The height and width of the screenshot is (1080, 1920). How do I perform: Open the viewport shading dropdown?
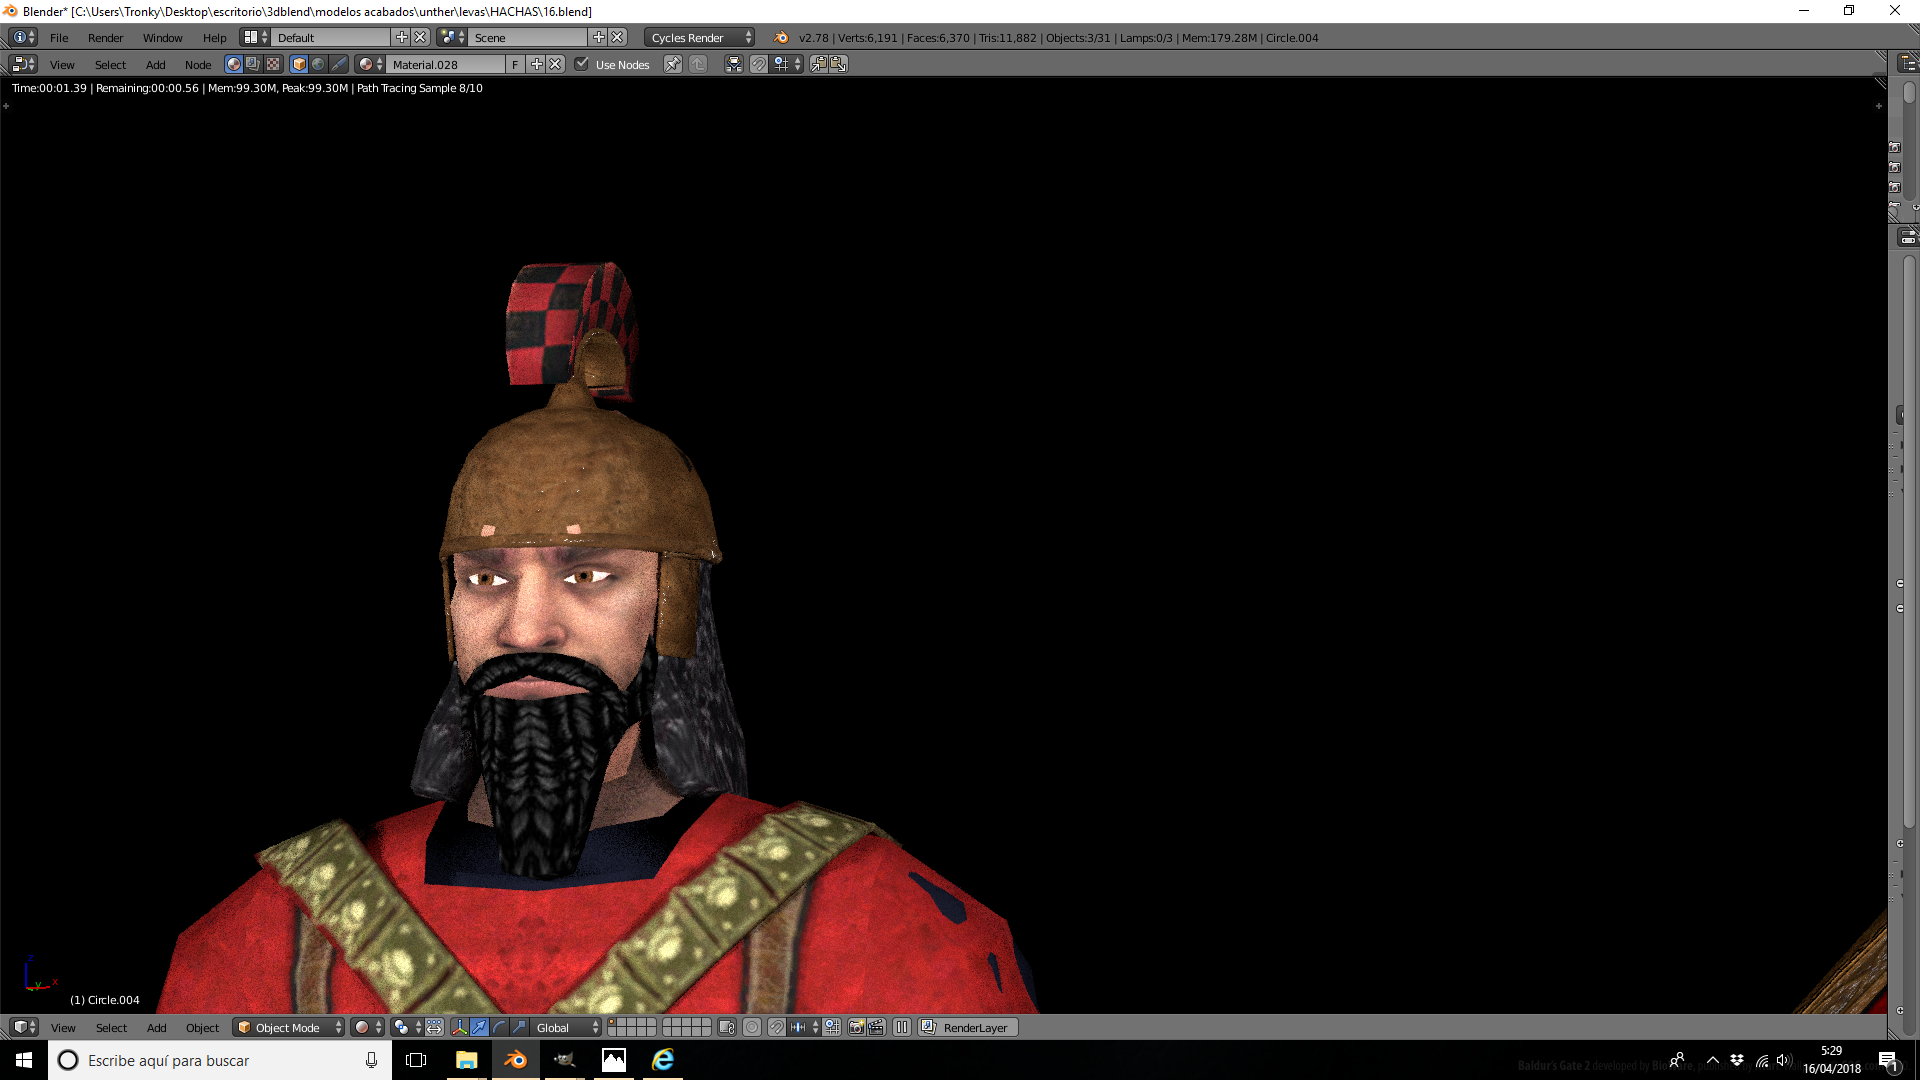coord(368,1027)
